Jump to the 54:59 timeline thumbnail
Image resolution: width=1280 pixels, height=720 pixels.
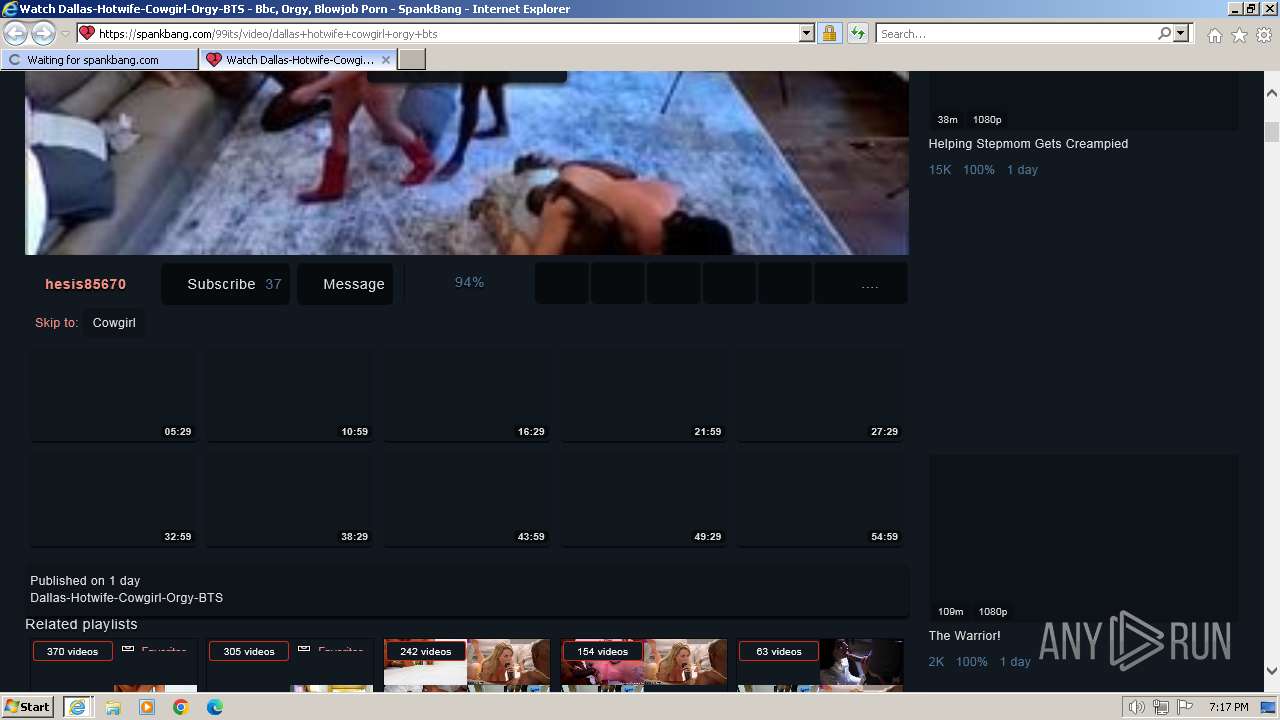tap(821, 499)
